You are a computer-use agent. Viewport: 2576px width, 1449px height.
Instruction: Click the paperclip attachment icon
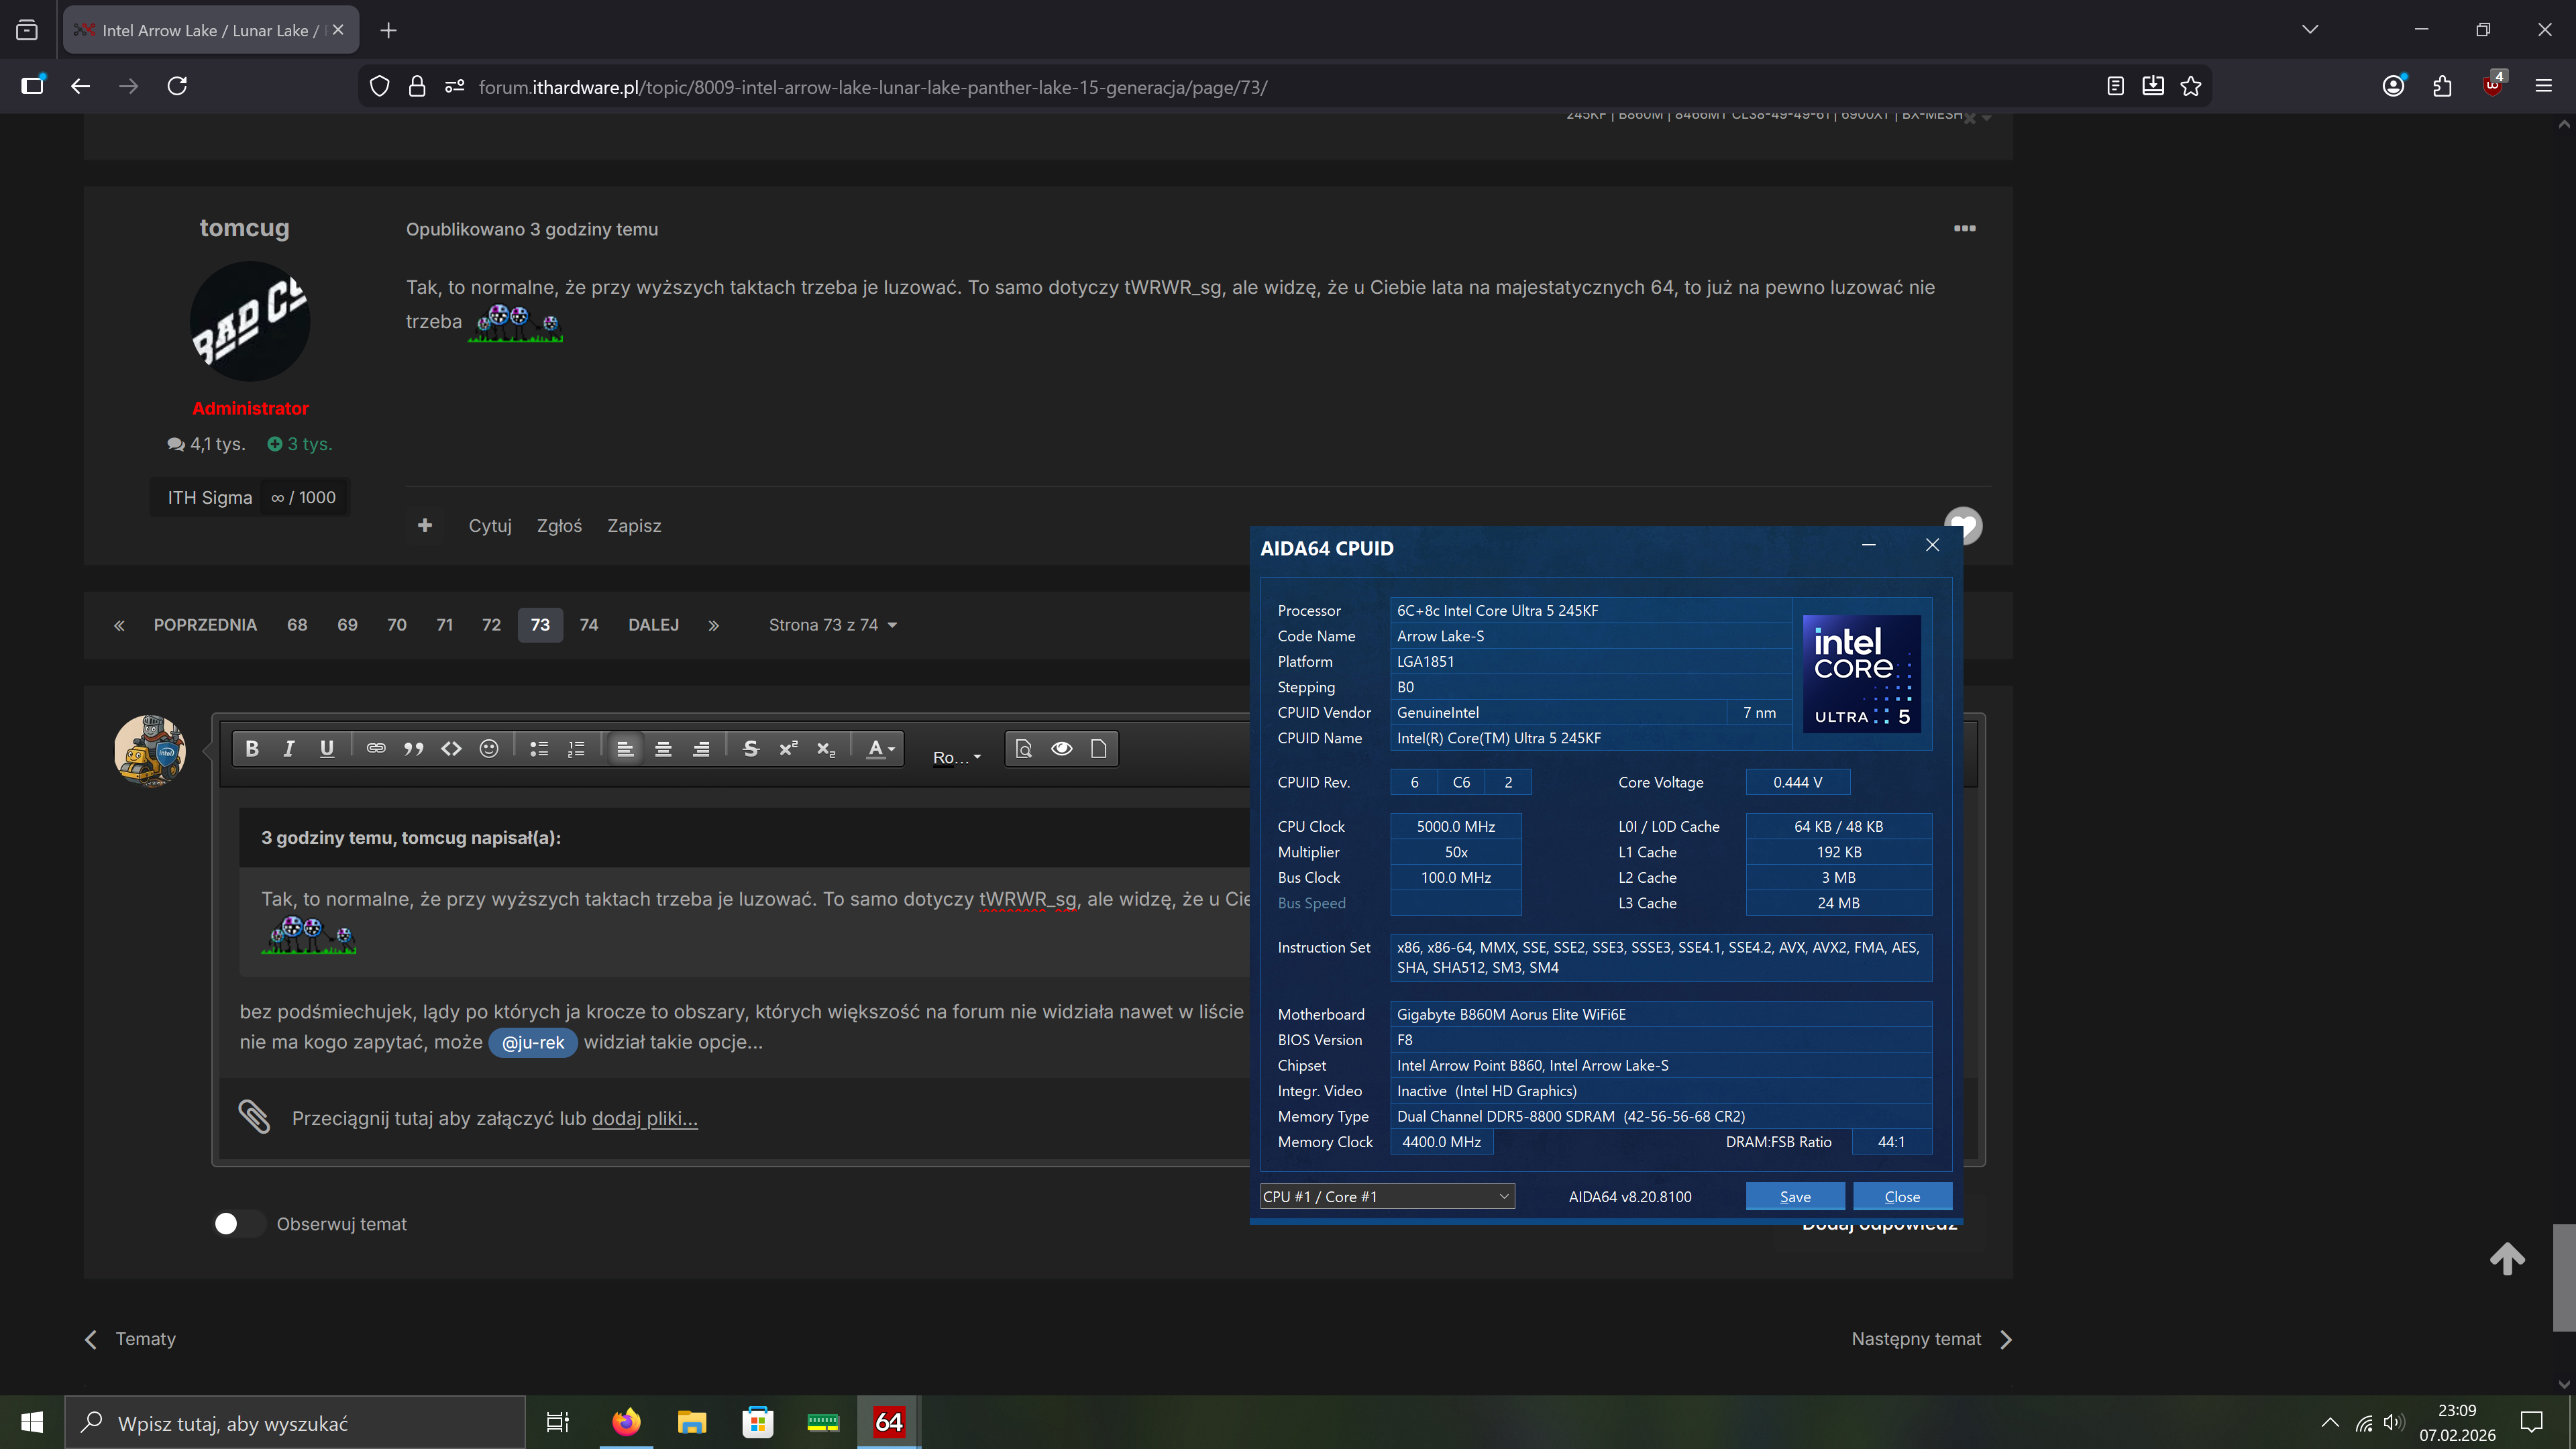254,1117
